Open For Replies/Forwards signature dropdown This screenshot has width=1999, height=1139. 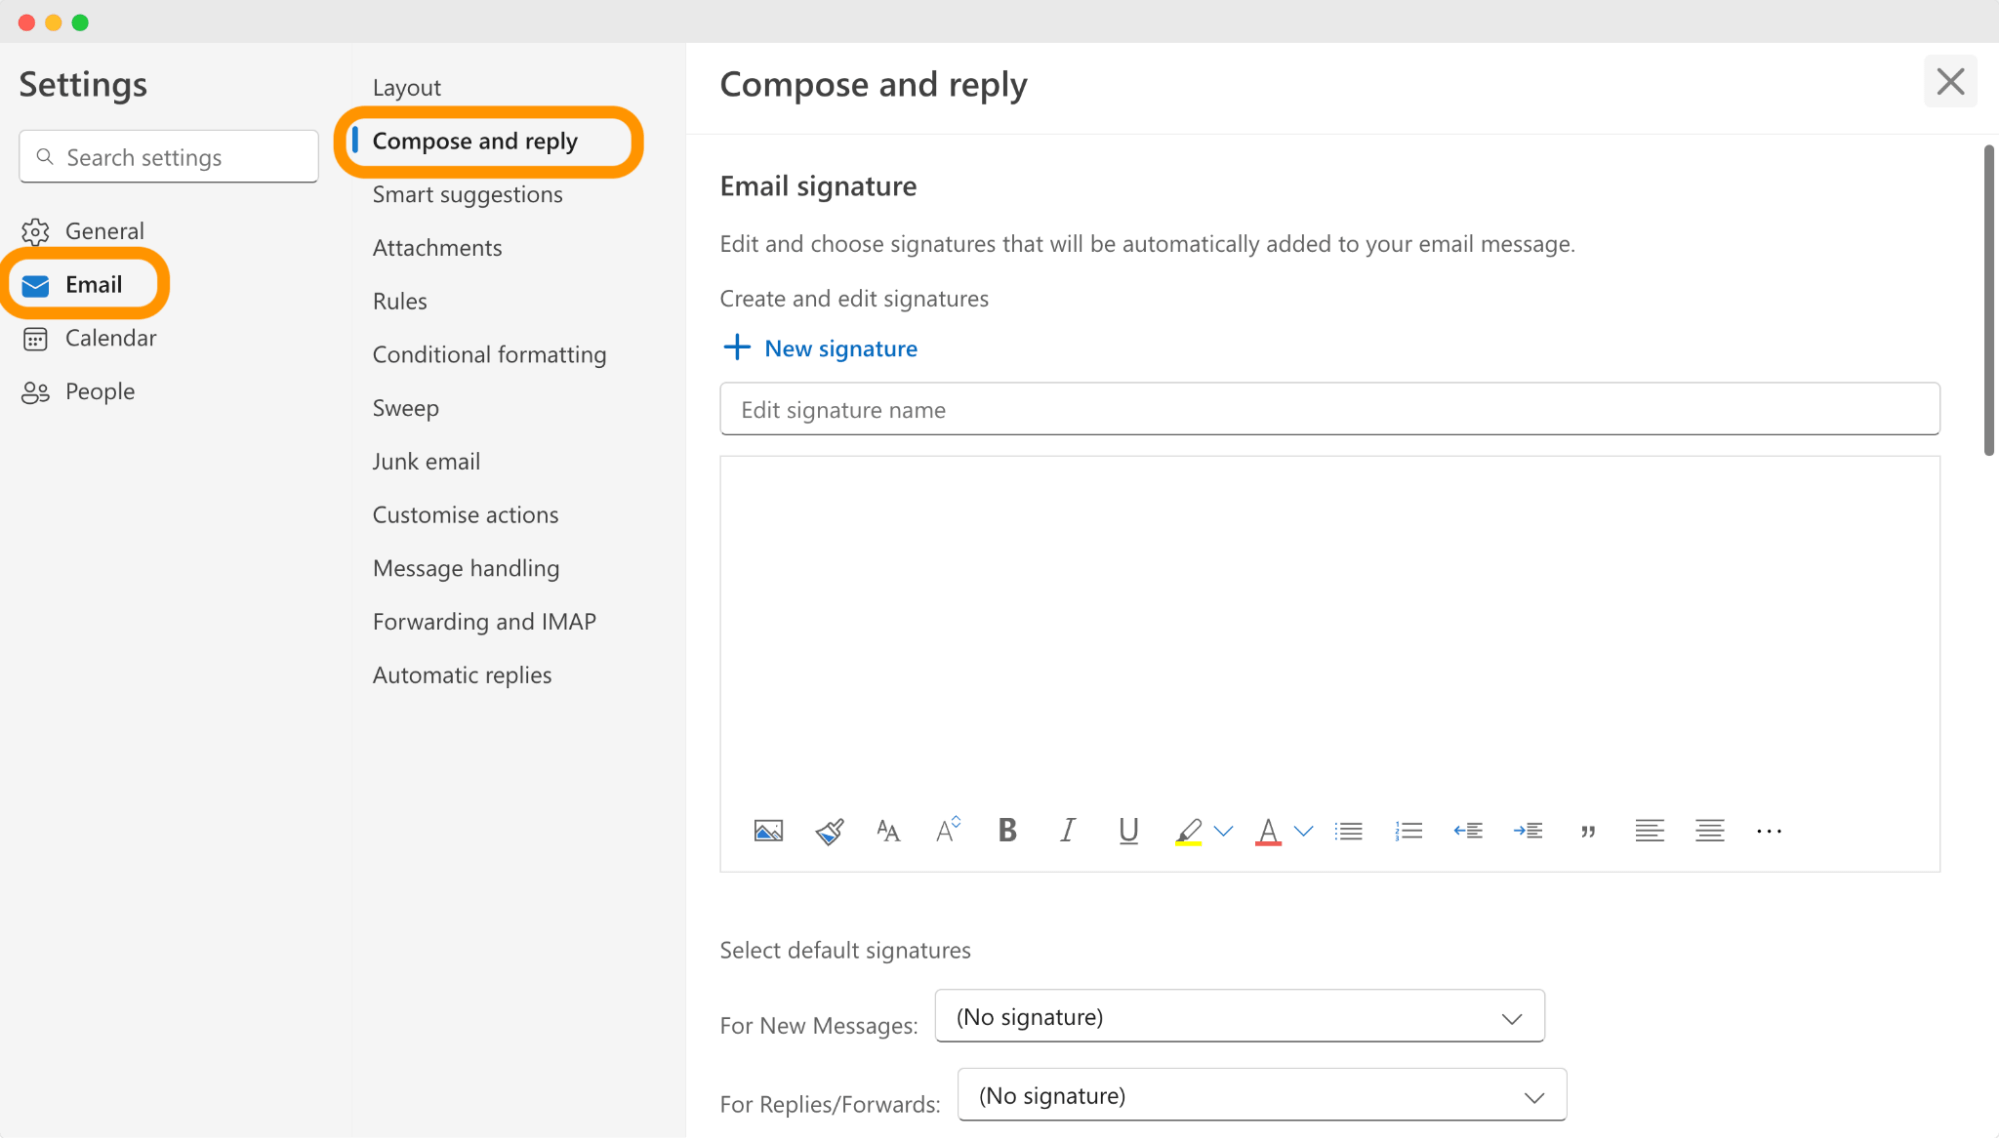coord(1262,1096)
